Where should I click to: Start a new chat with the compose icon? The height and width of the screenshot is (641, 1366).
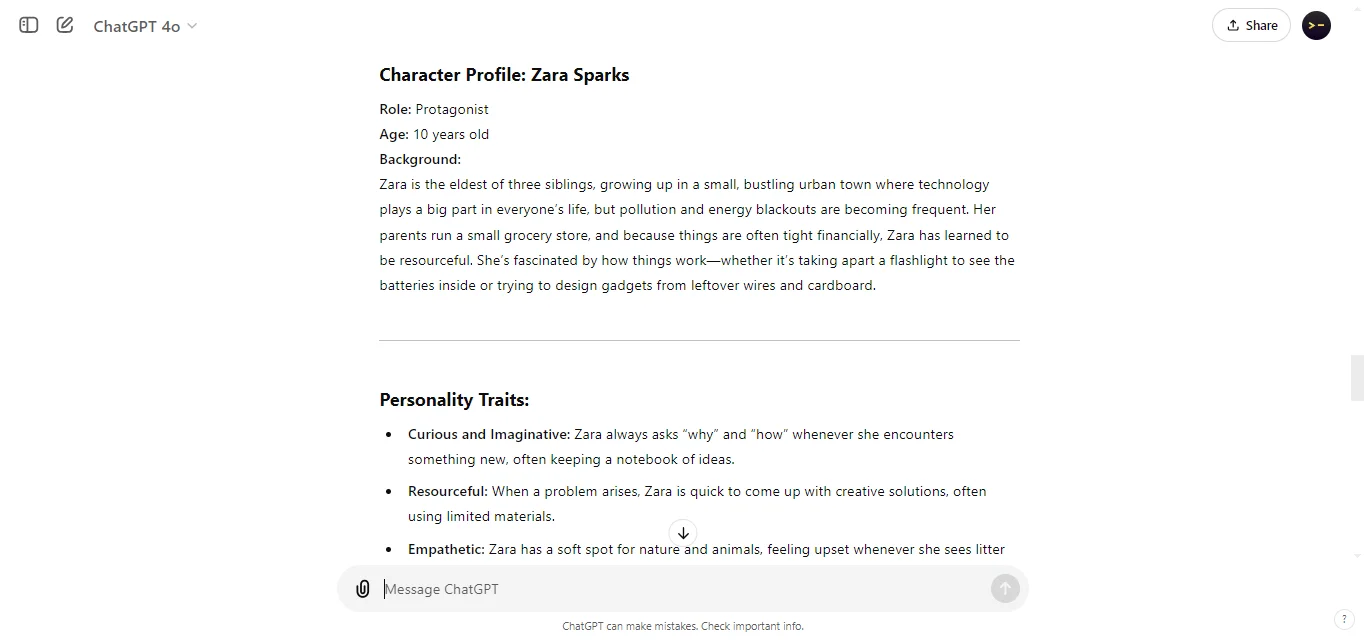coord(64,25)
